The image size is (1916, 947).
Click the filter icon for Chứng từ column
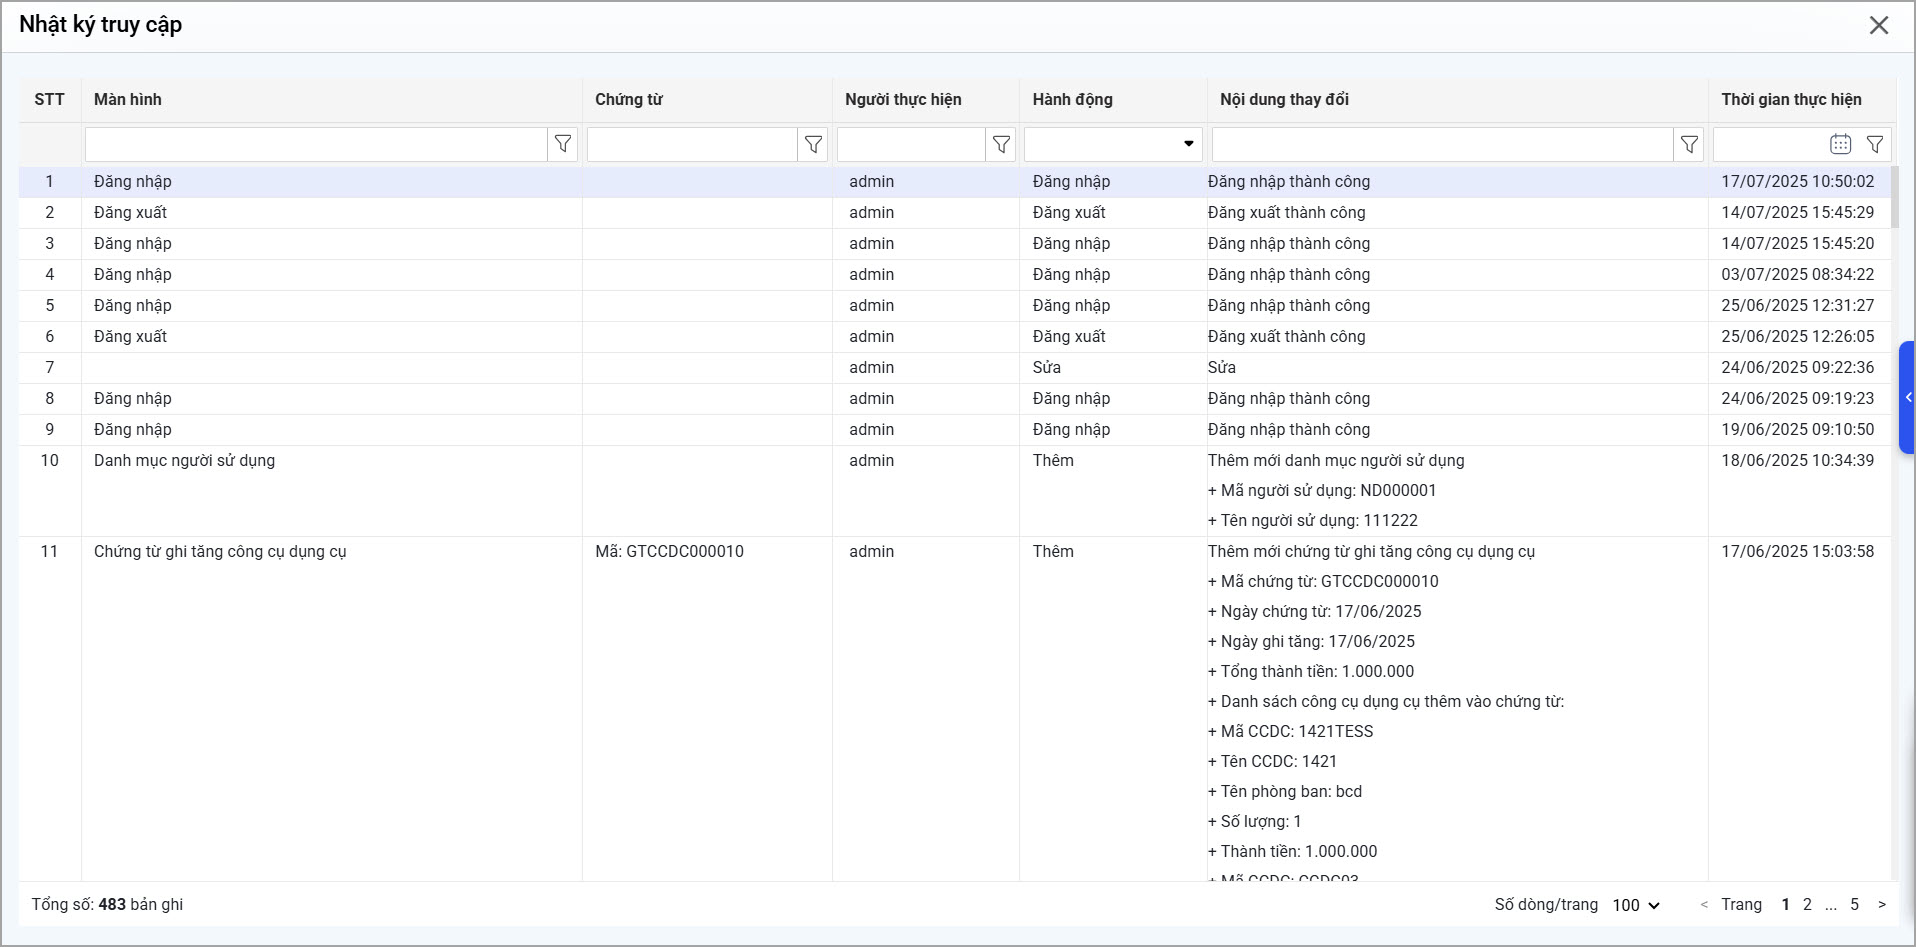813,144
